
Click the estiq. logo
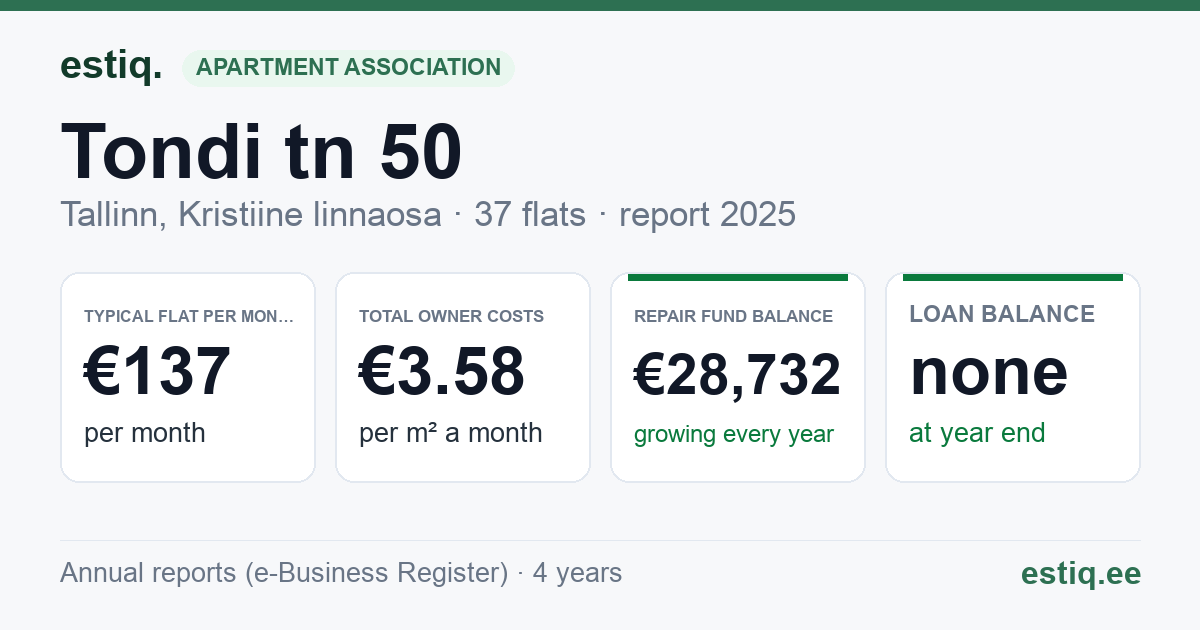(111, 67)
